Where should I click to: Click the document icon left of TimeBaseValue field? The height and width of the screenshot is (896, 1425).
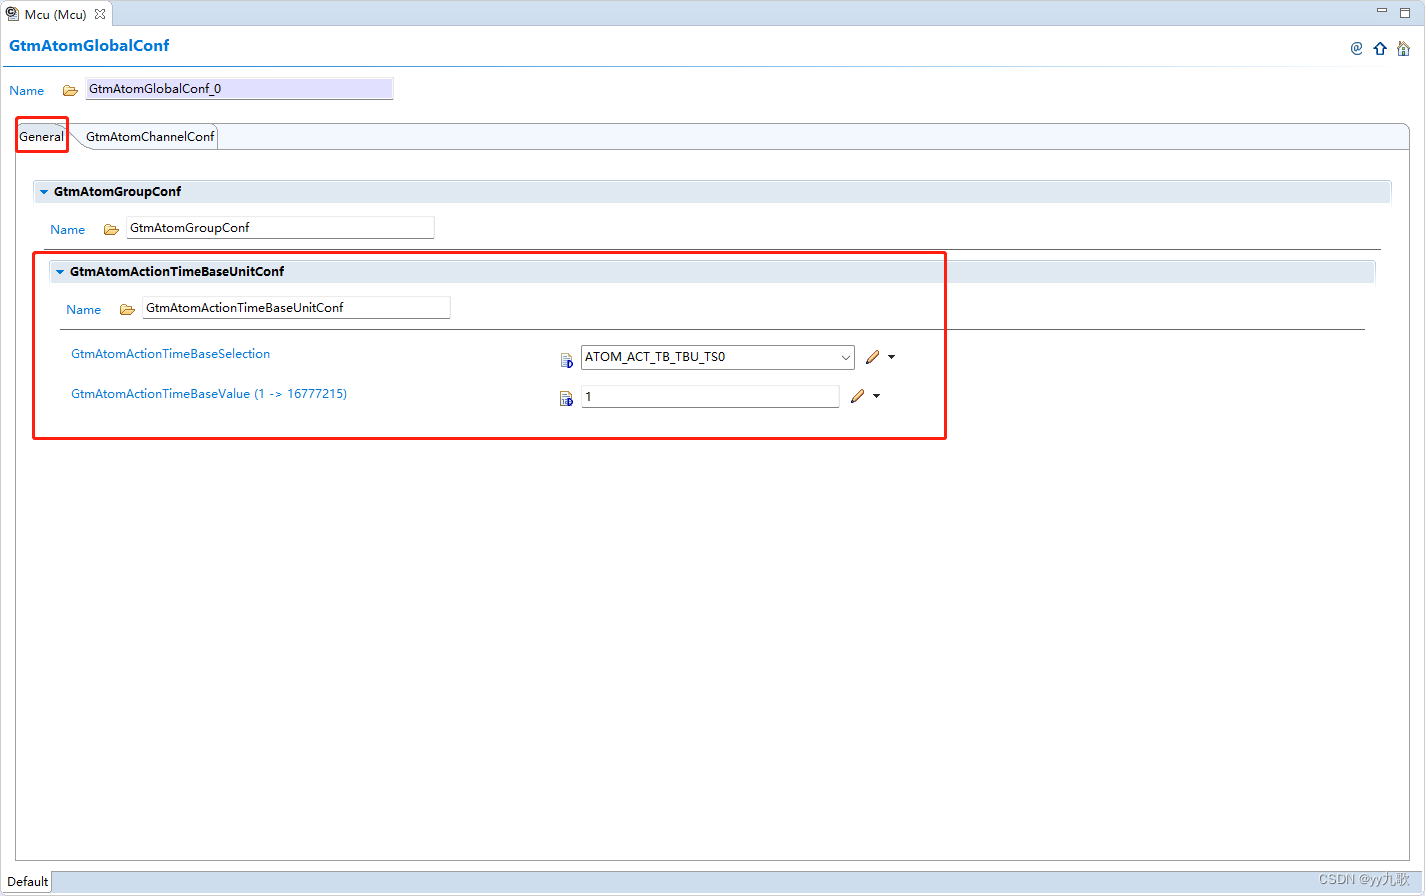566,399
